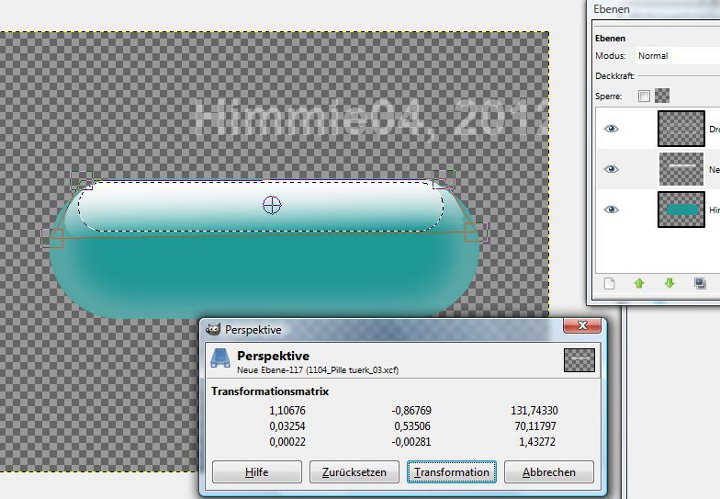Lower layer with the green down arrow
This screenshot has width=720, height=499.
pos(669,283)
